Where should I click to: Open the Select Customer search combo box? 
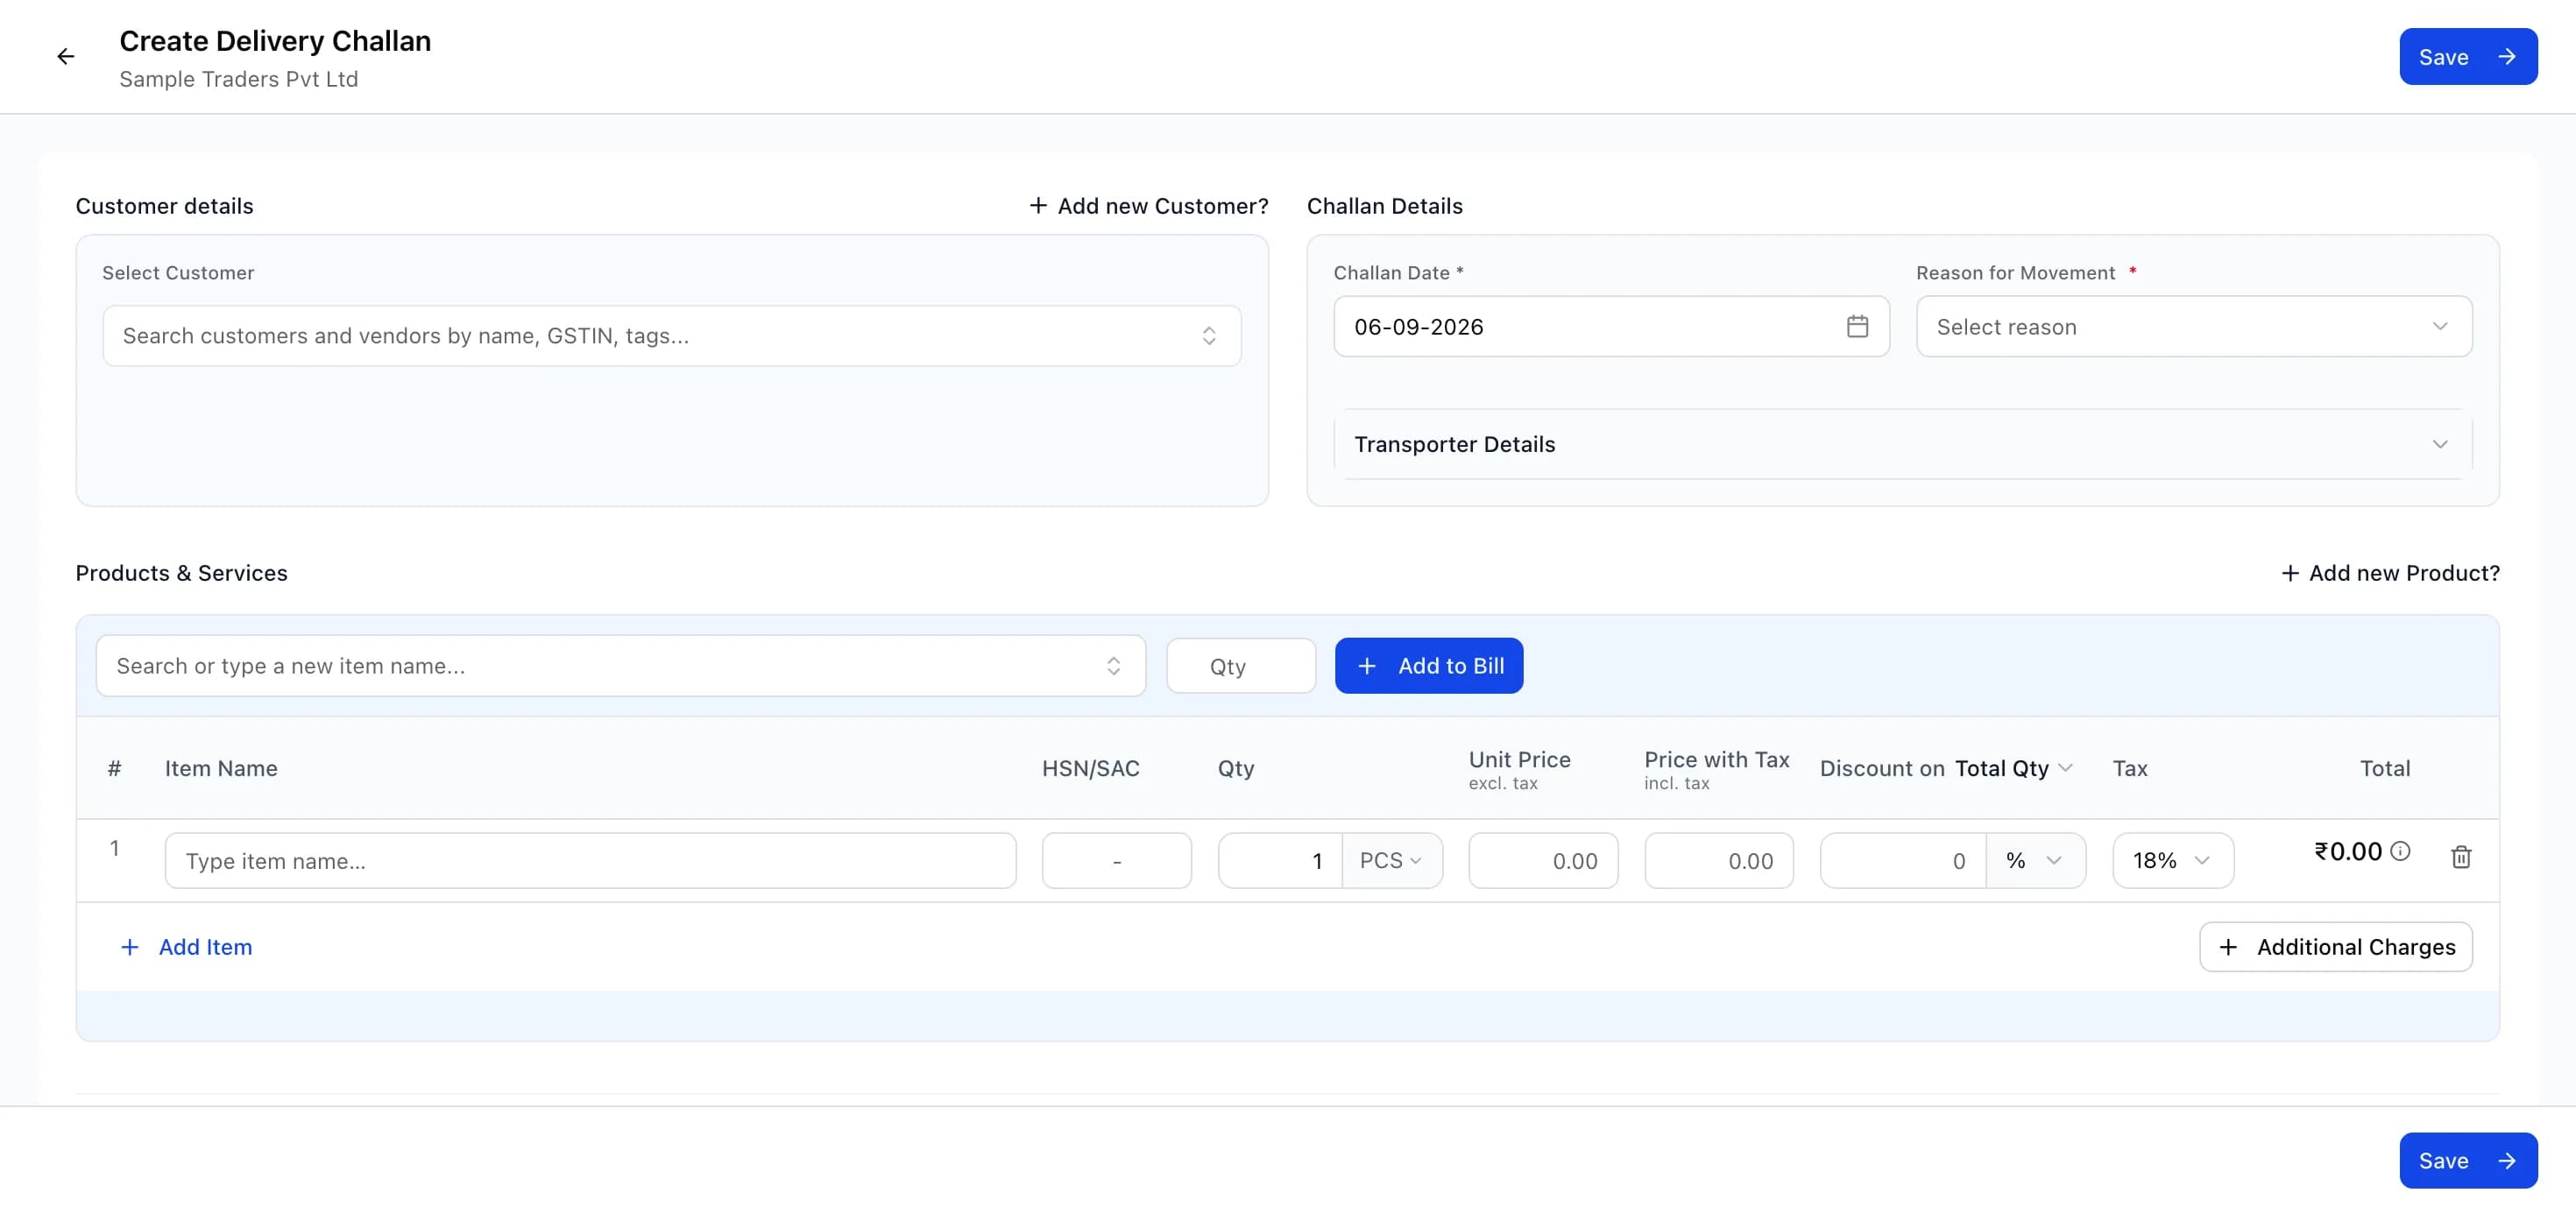coord(672,336)
